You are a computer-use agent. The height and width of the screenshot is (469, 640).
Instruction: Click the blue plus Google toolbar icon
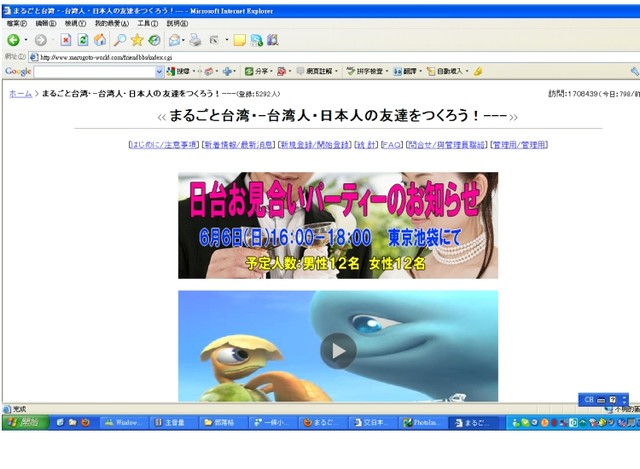[227, 71]
